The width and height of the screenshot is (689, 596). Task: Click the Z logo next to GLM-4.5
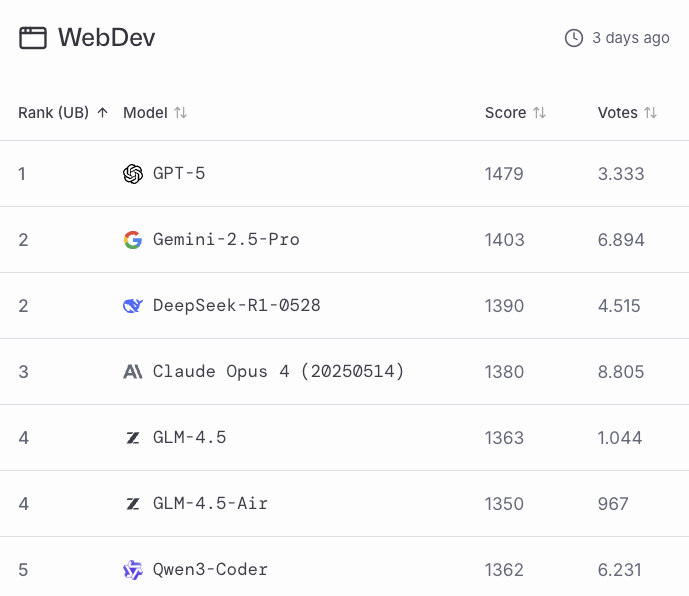[133, 438]
